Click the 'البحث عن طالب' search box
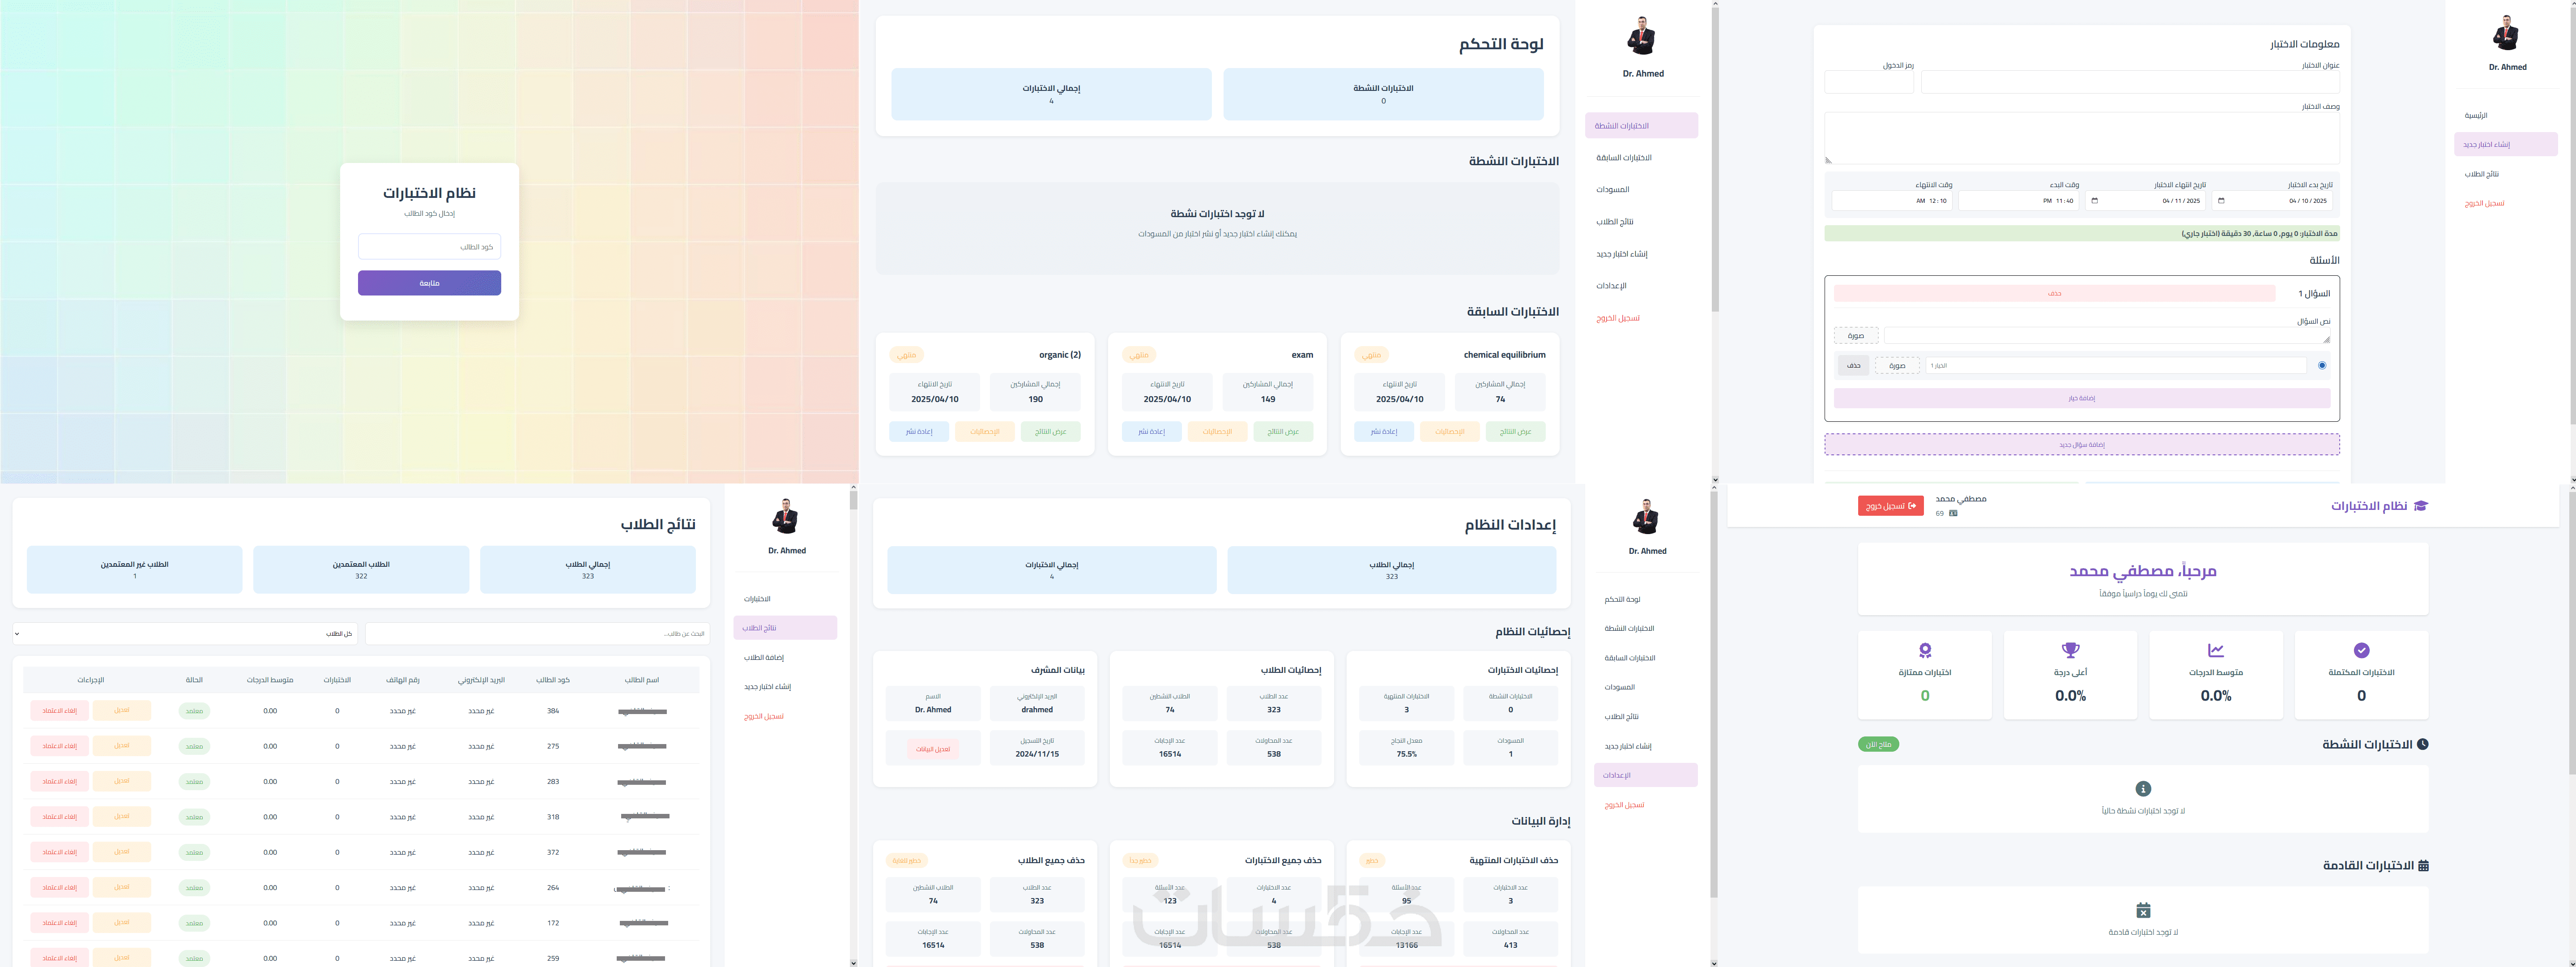This screenshot has height=967, width=2576. [538, 633]
